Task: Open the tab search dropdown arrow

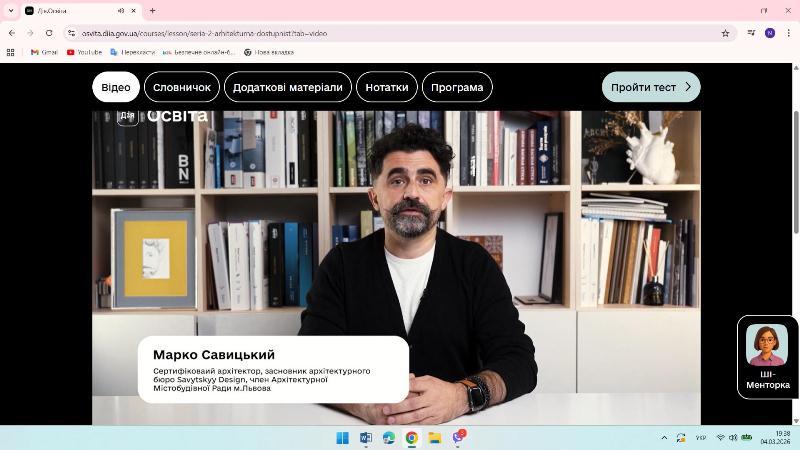Action: (x=11, y=10)
